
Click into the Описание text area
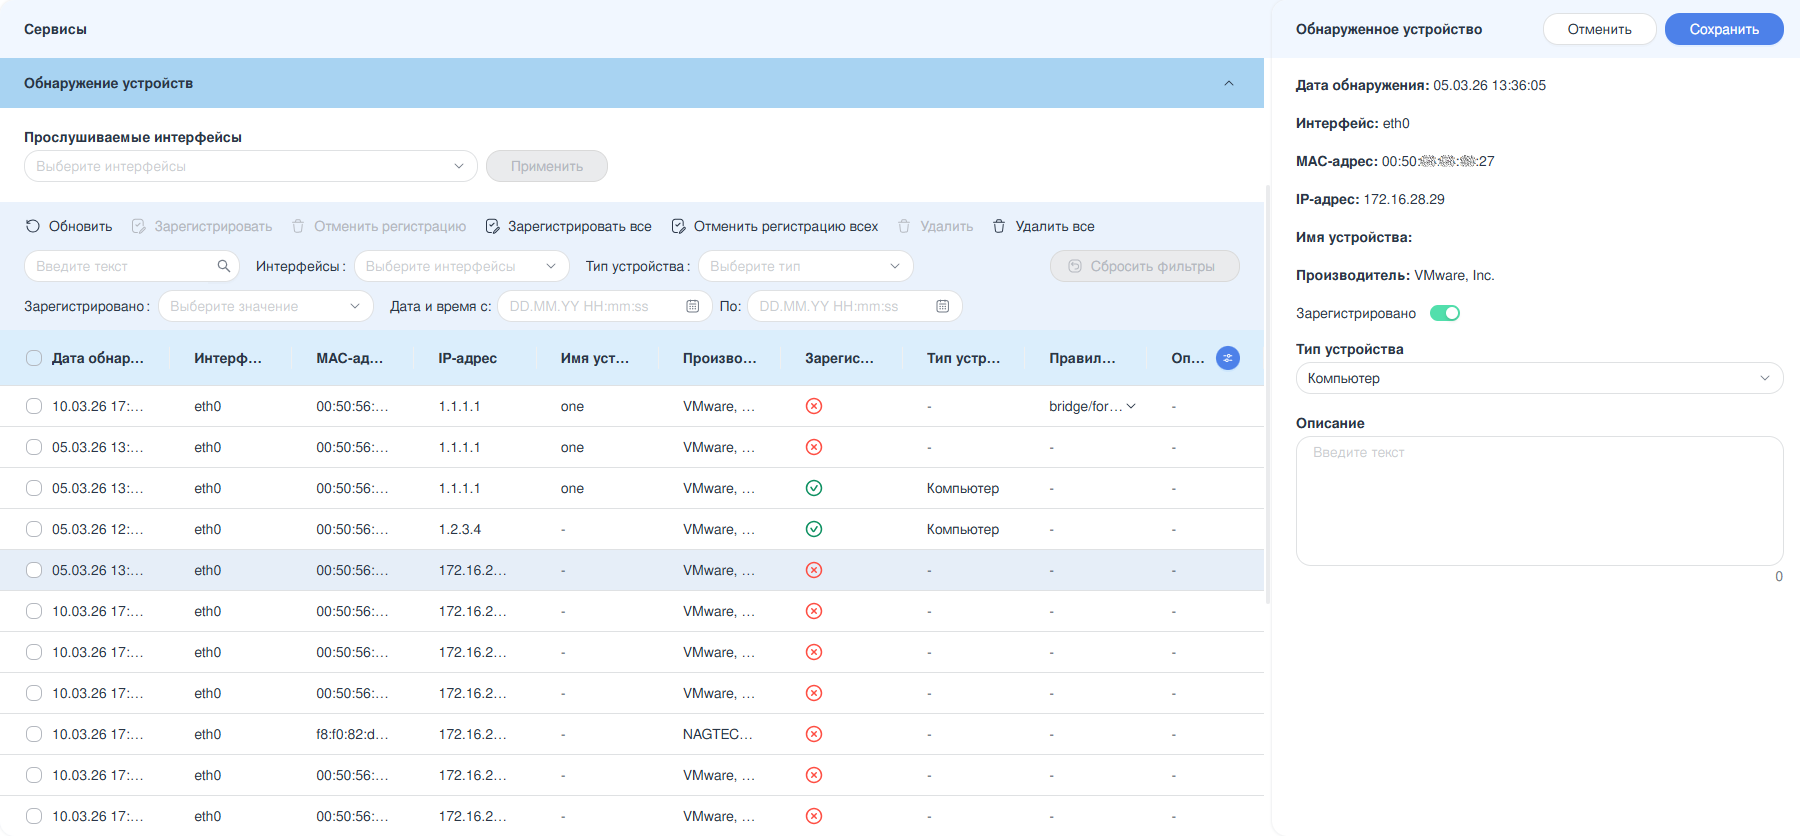[1539, 501]
